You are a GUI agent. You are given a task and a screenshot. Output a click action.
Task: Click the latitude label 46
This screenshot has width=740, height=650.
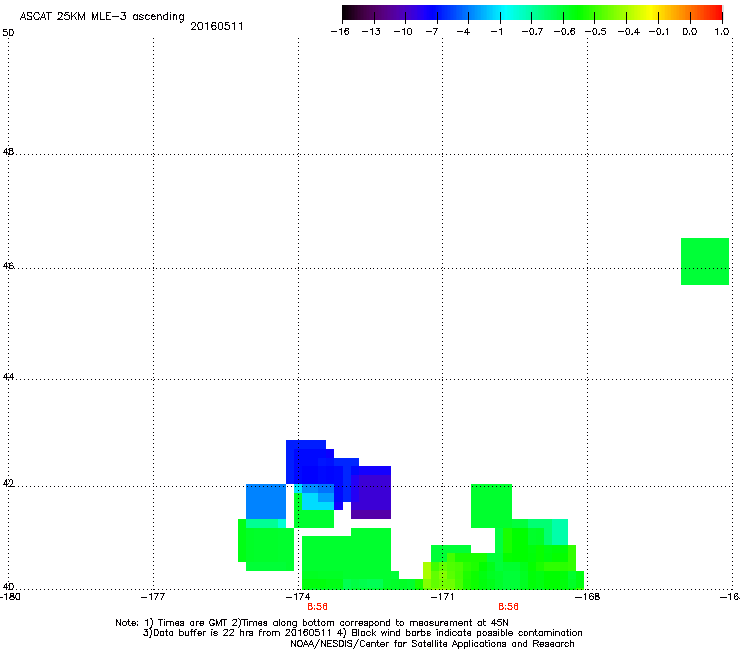click(8, 266)
